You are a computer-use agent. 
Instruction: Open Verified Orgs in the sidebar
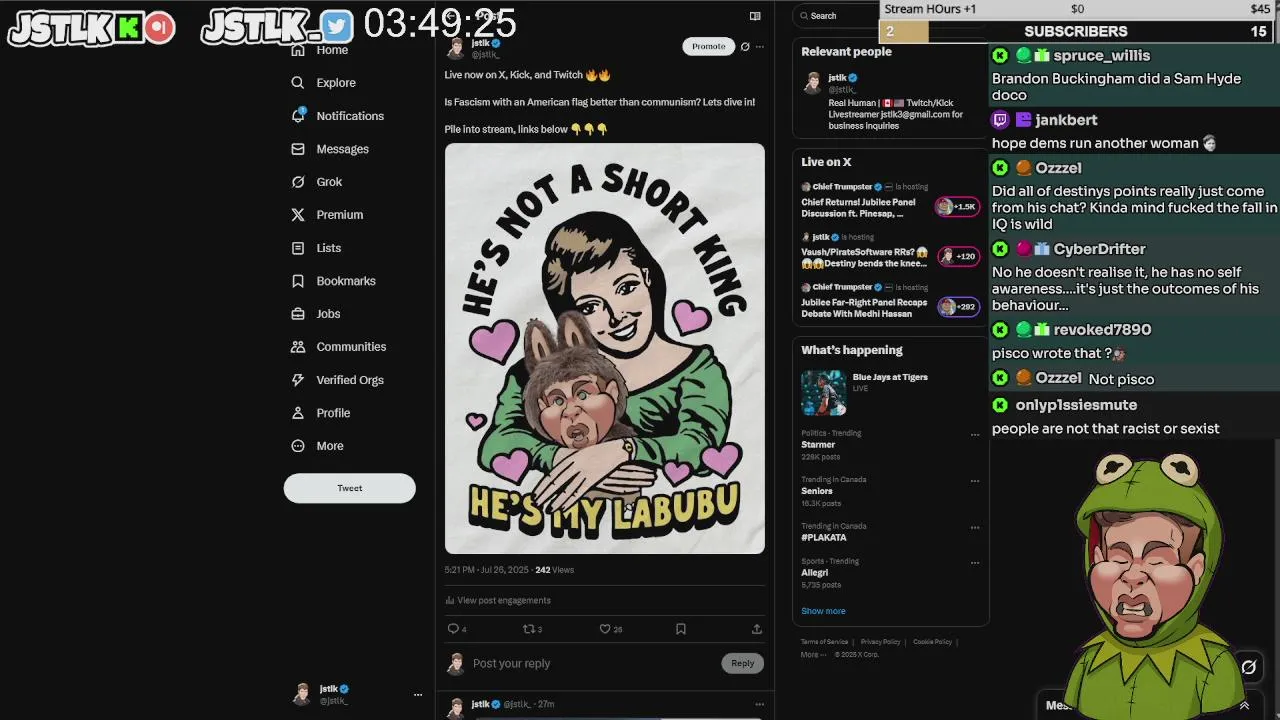point(337,380)
